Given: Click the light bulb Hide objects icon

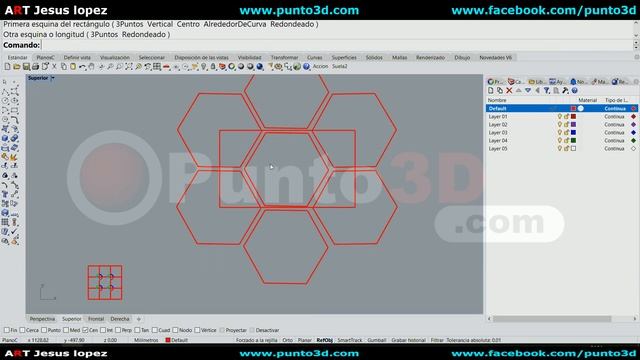Looking at the screenshot, I should [203, 67].
